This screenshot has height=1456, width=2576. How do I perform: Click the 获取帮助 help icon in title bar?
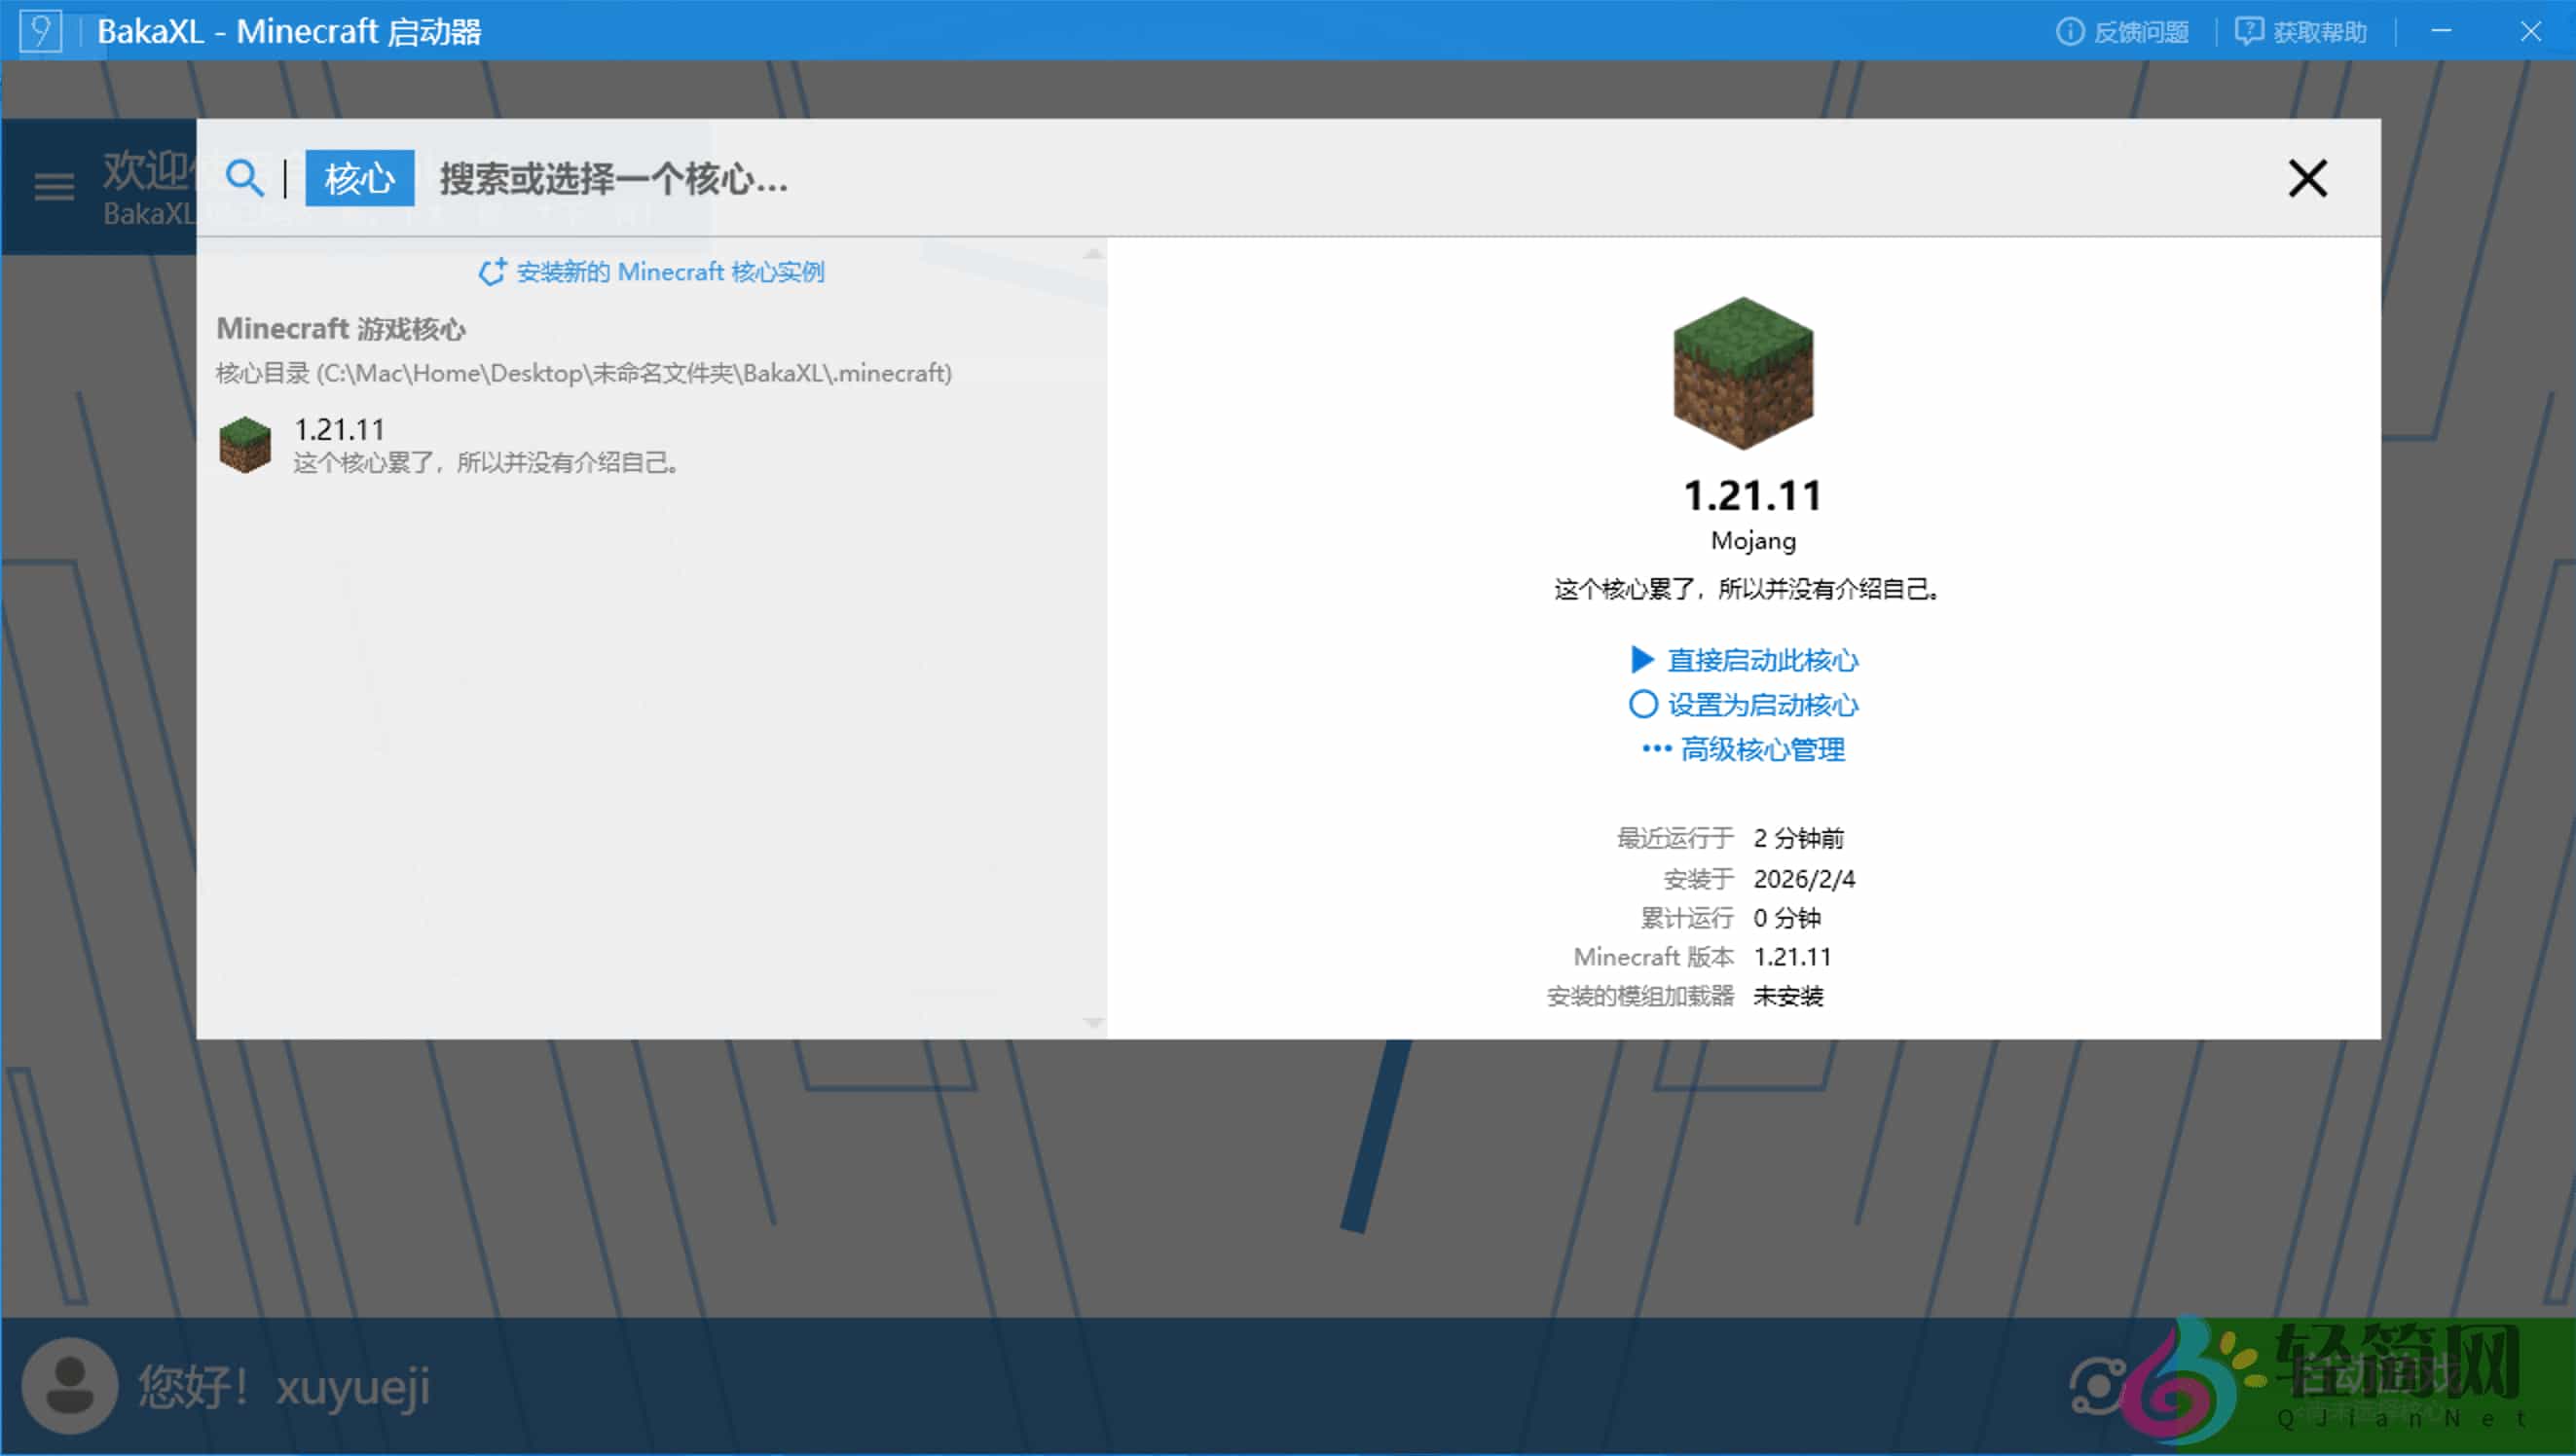(x=2248, y=31)
